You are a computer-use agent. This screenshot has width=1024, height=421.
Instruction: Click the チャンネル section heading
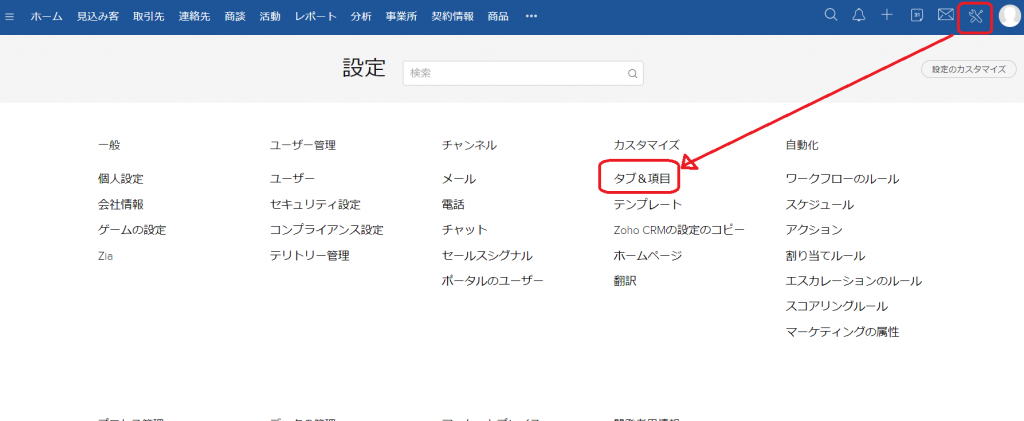pyautogui.click(x=469, y=146)
